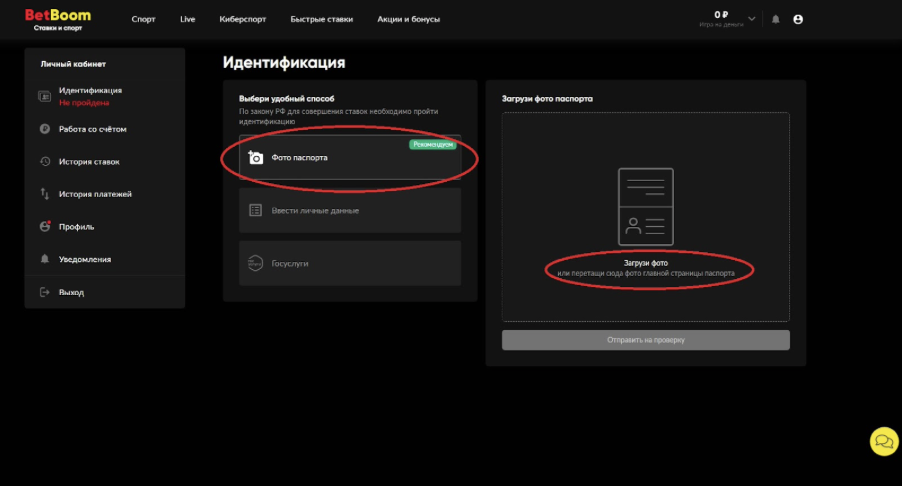Open Акции и бонусы page

coord(408,19)
